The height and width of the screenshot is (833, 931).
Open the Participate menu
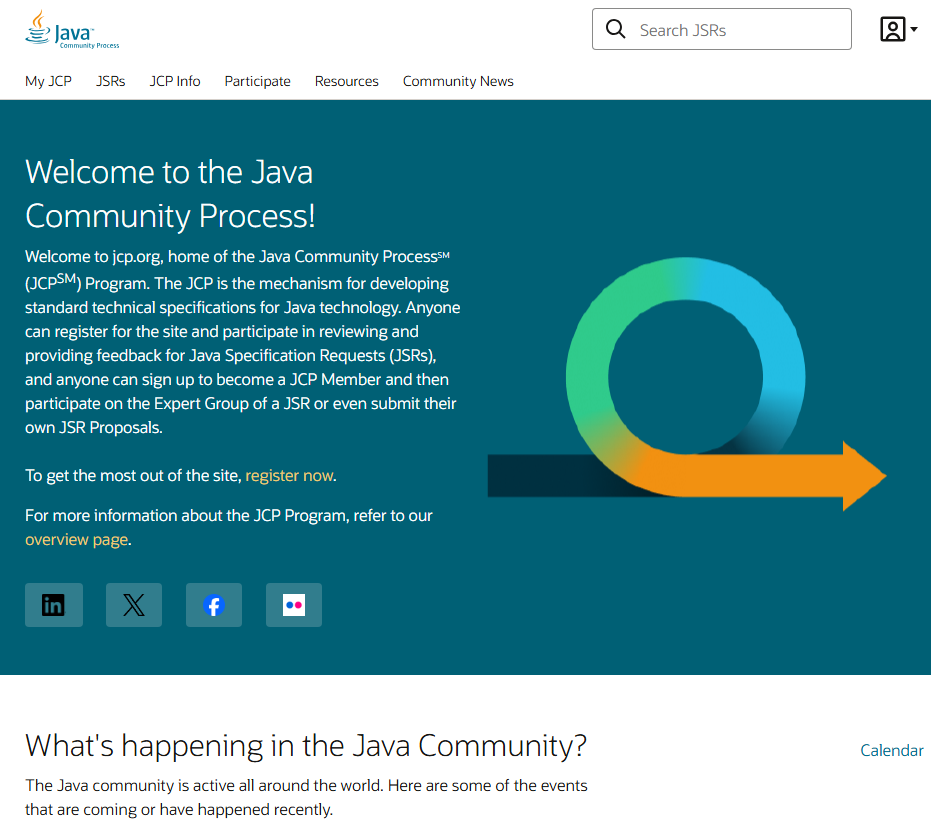coord(258,81)
